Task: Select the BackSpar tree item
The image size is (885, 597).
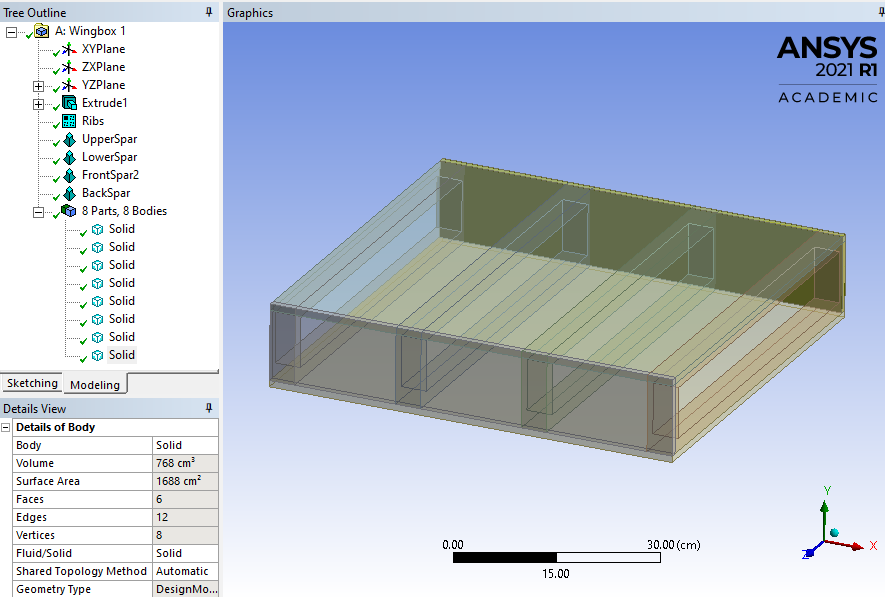Action: 106,193
